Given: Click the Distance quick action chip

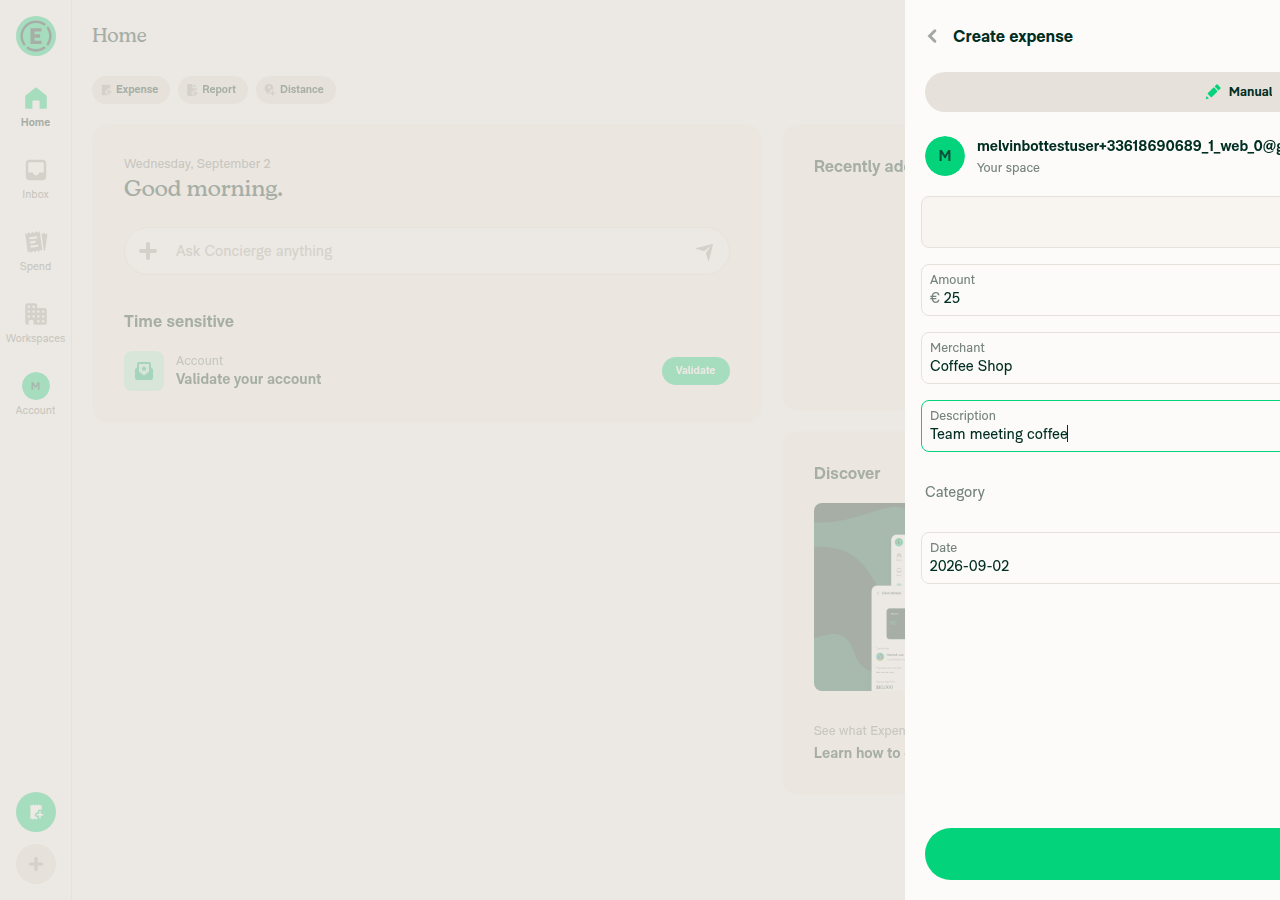Looking at the screenshot, I should (296, 90).
